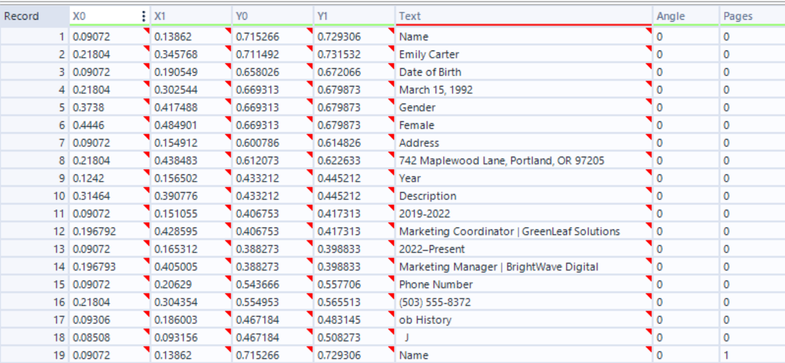
Task: Select Y0 value 0.658026
Action: pos(272,72)
